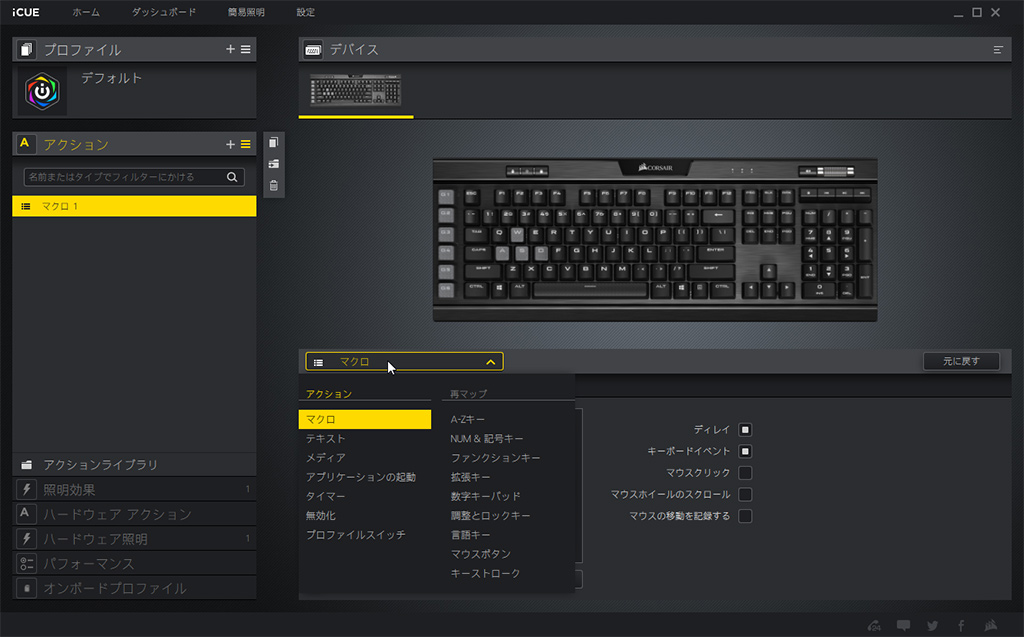Screen dimensions: 1024x637
Task: Choose ファンクションキー remap option
Action: coord(495,458)
